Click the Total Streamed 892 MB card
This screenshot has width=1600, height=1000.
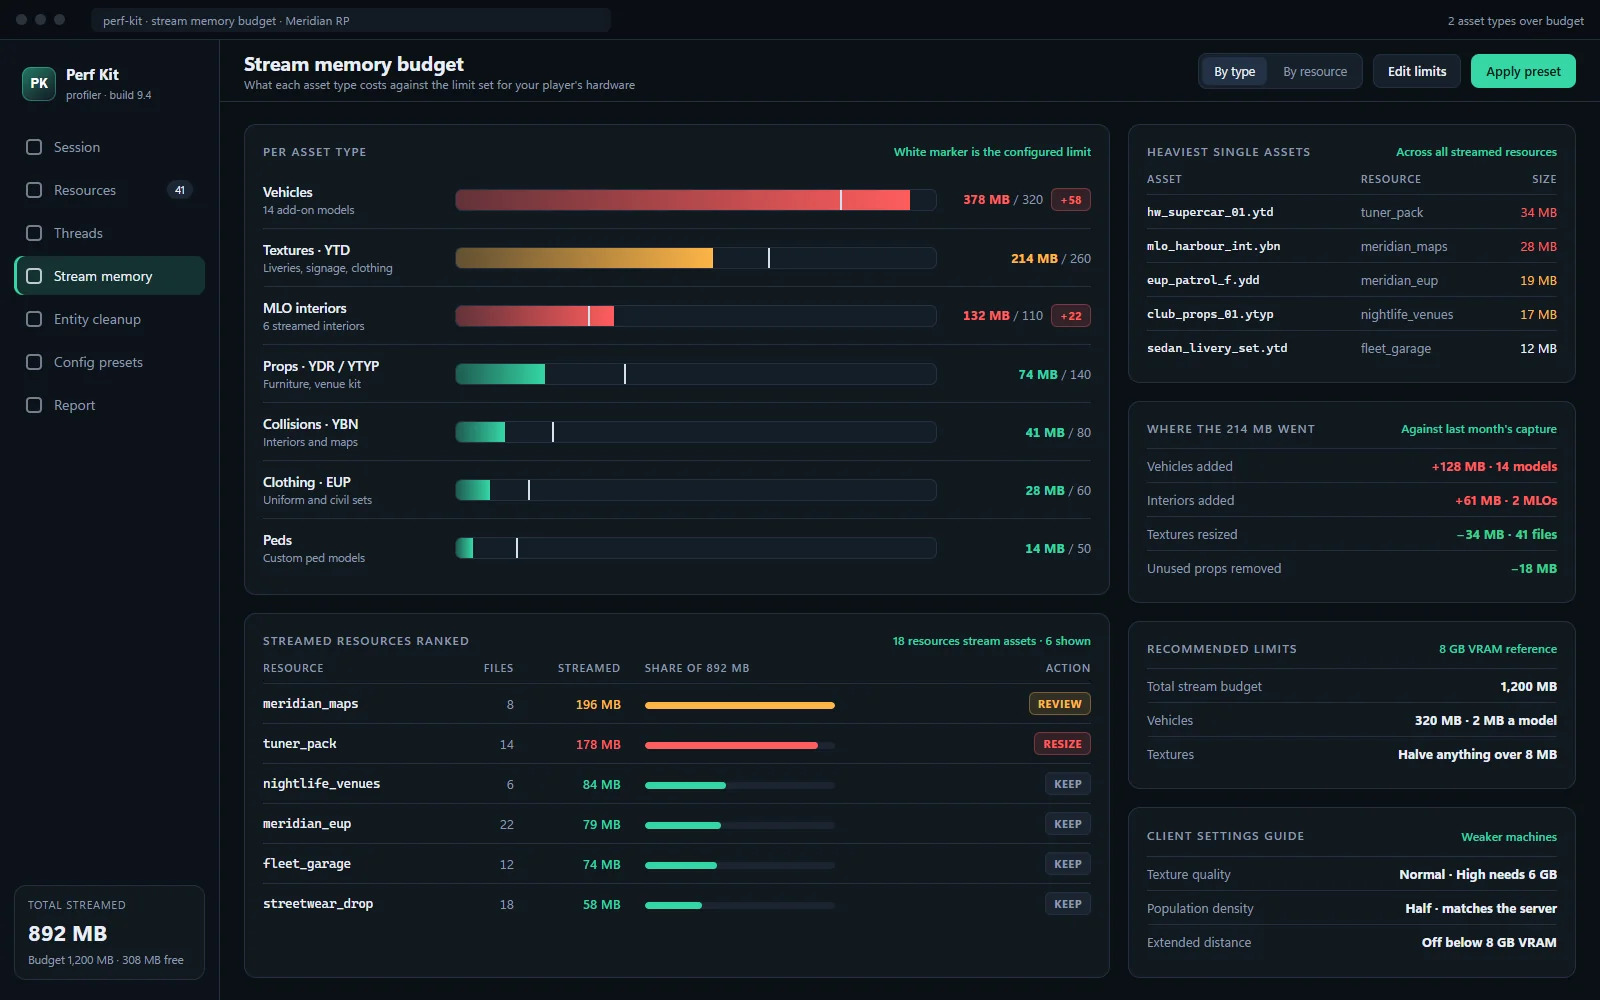(110, 932)
